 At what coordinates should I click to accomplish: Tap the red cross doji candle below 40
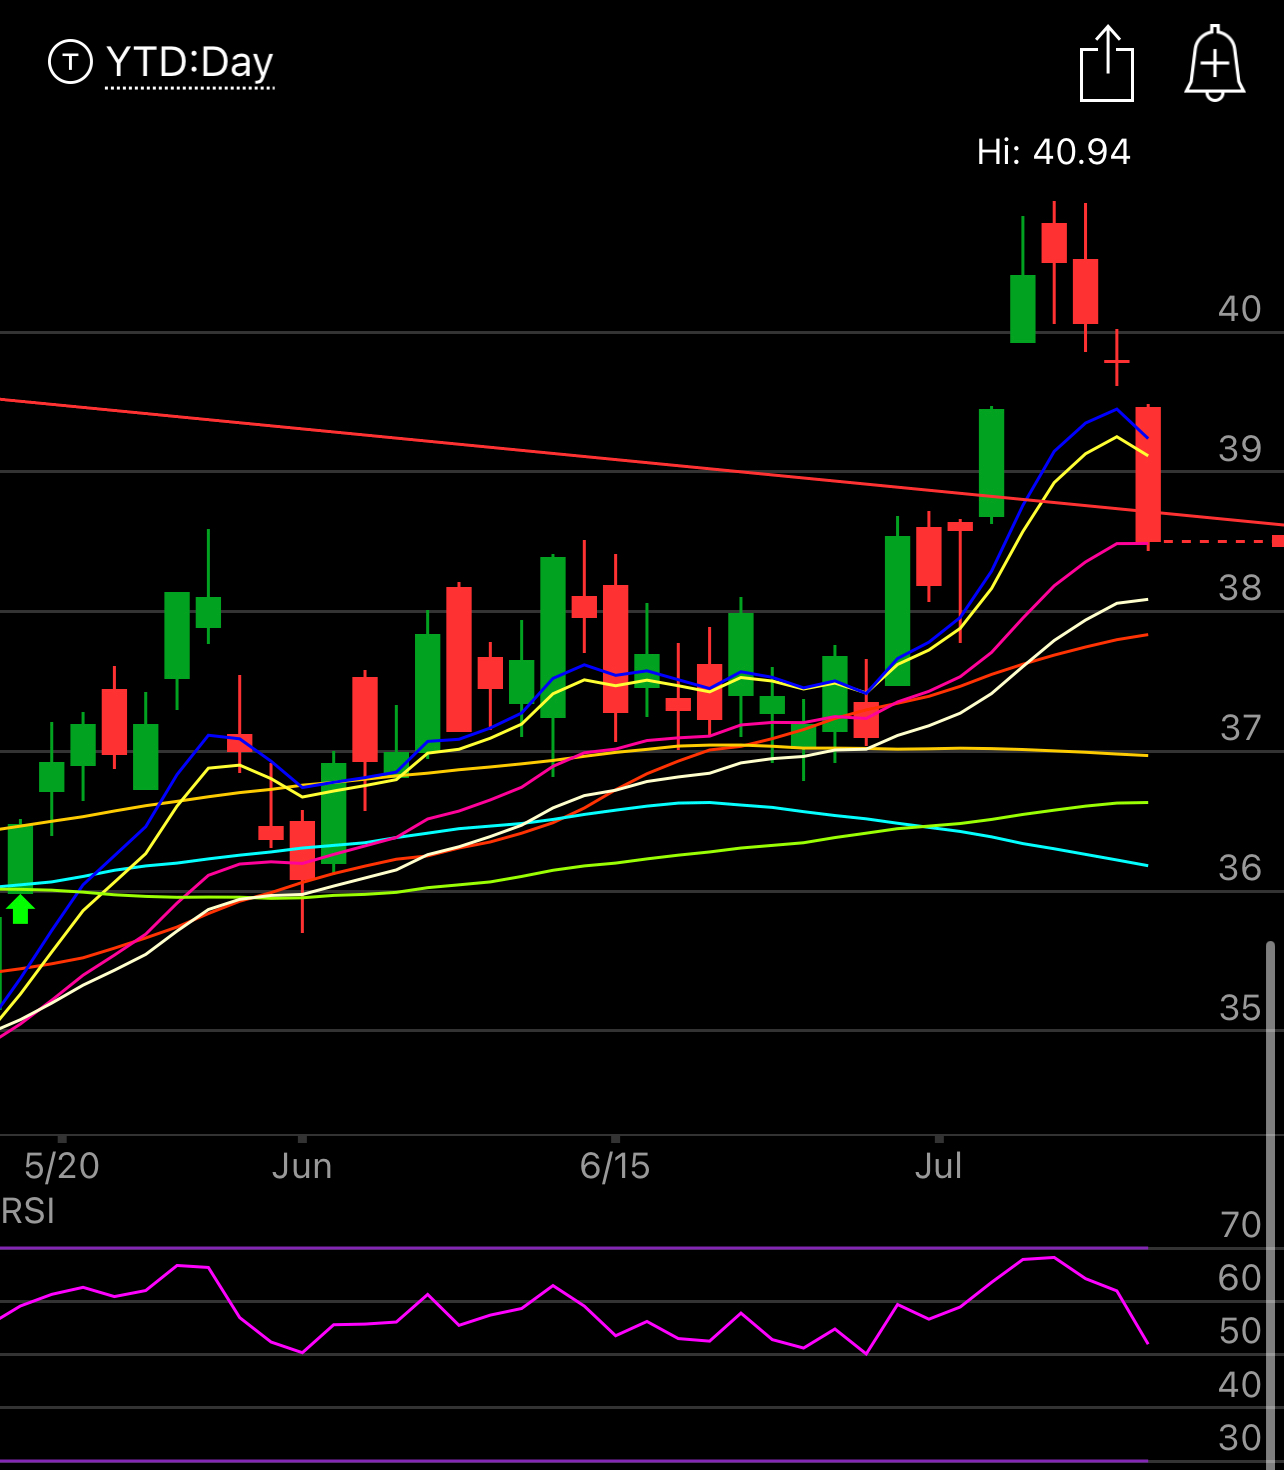[1117, 360]
